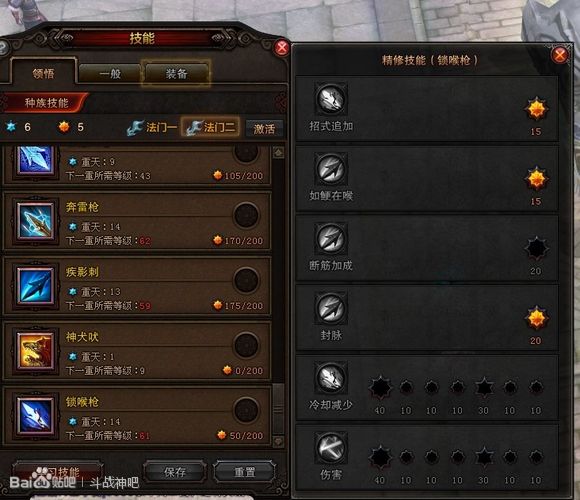
Task: Click the 招式追加 refinement icon
Action: point(331,99)
